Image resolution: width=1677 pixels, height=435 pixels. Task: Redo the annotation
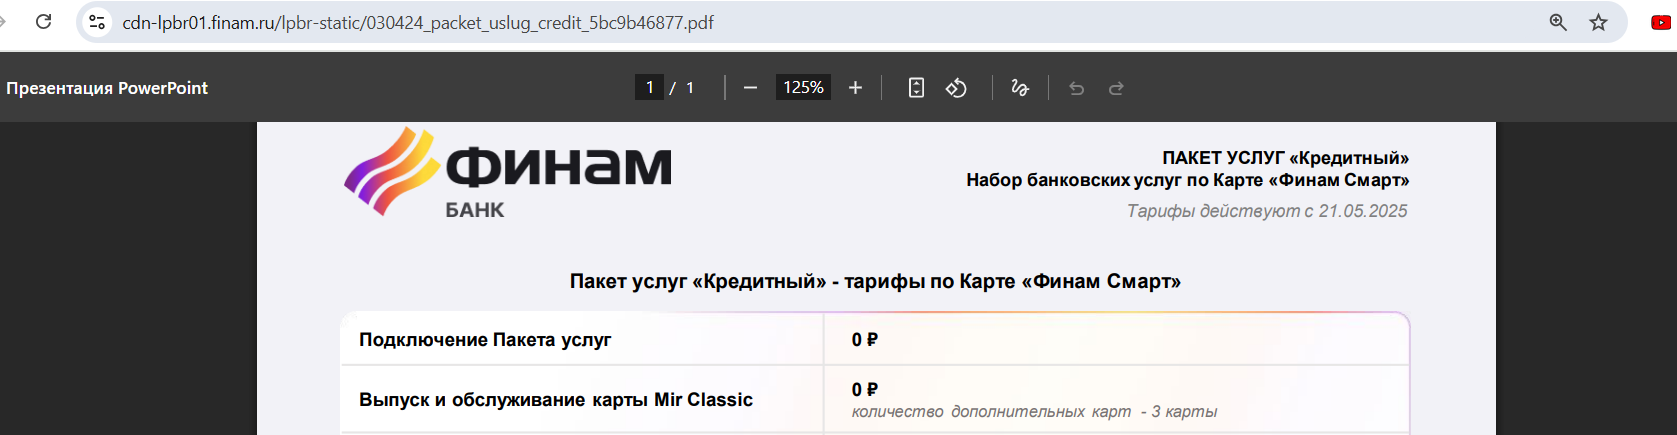(x=1116, y=88)
